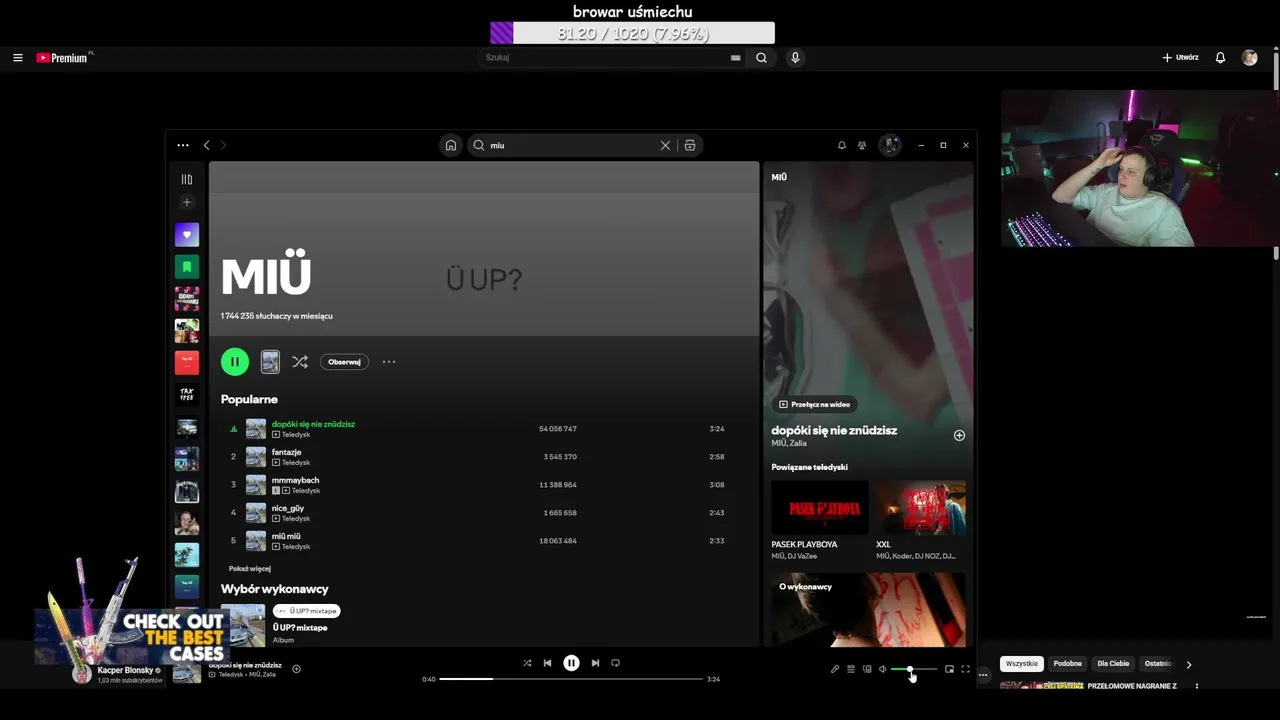Open YouTube account avatar menu
This screenshot has height=720, width=1280.
coord(1249,58)
